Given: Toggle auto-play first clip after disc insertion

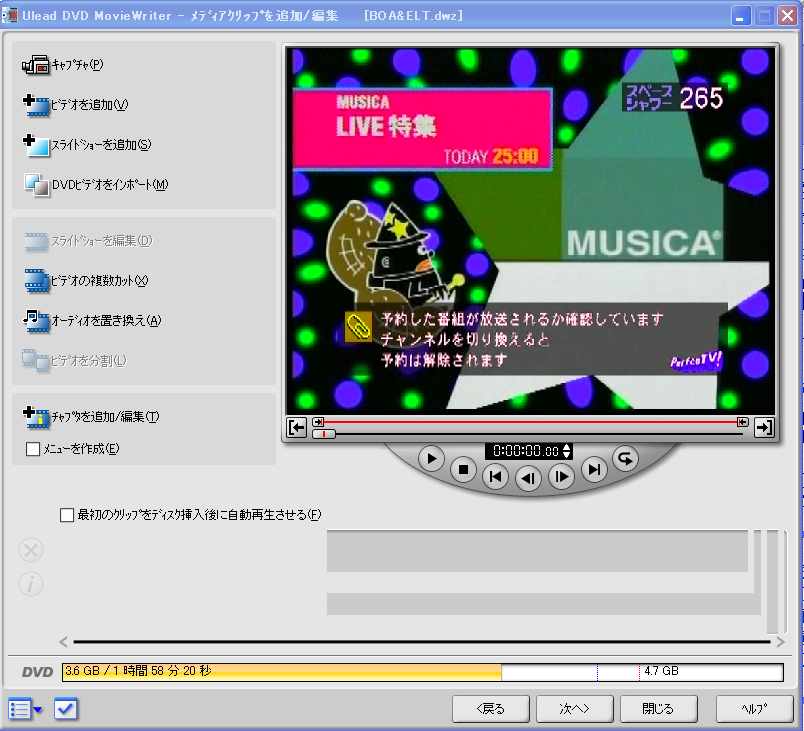Looking at the screenshot, I should 67,515.
